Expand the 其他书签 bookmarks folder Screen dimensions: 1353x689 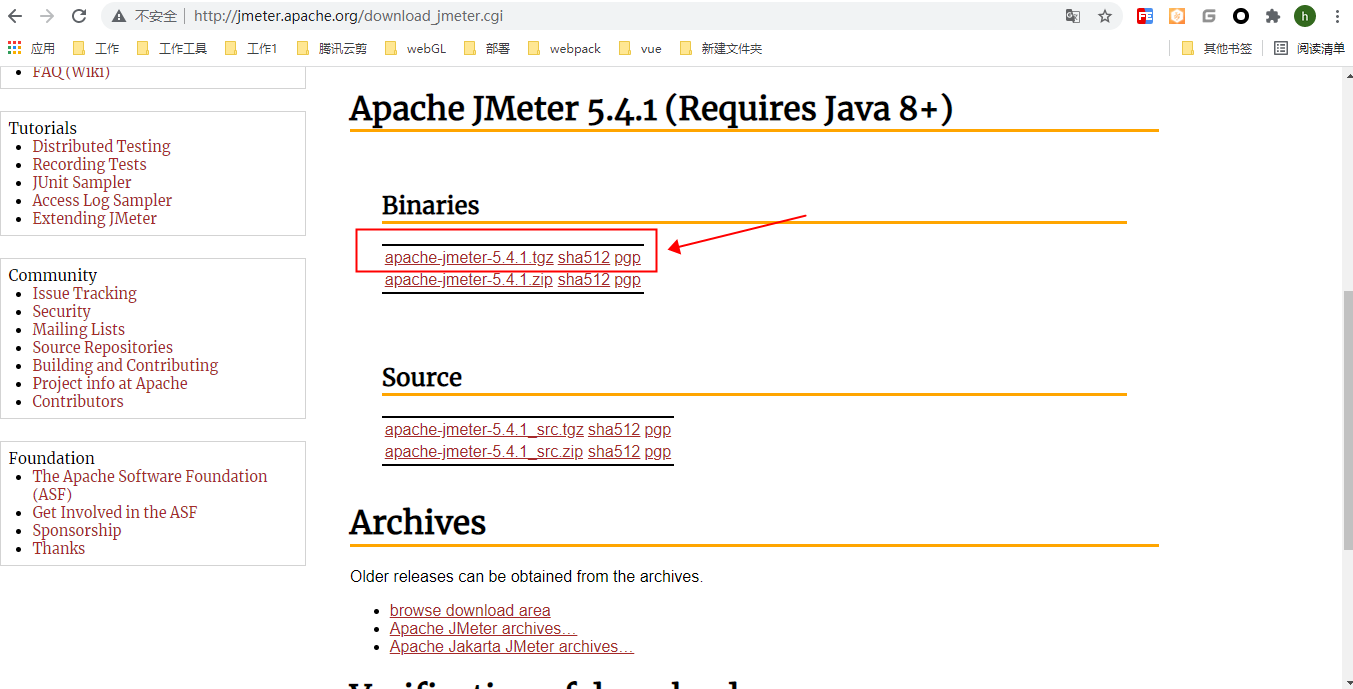click(1217, 47)
